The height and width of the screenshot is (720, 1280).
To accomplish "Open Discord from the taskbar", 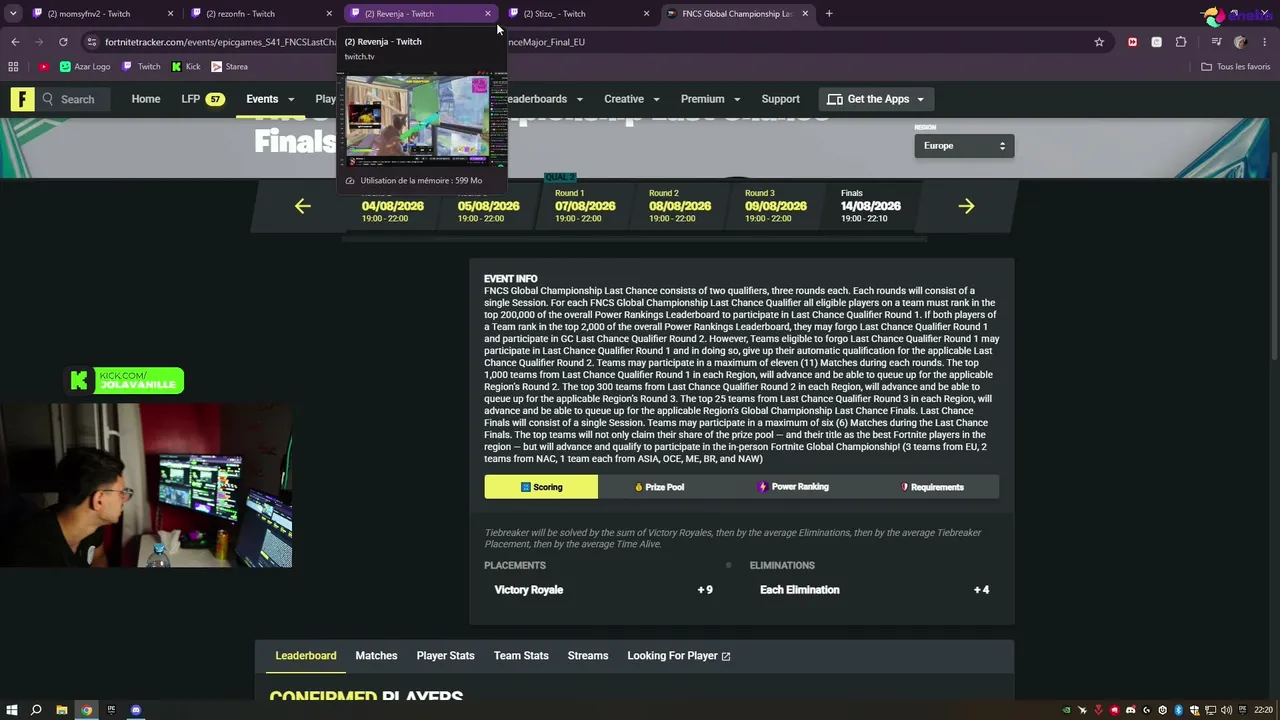I will point(136,710).
